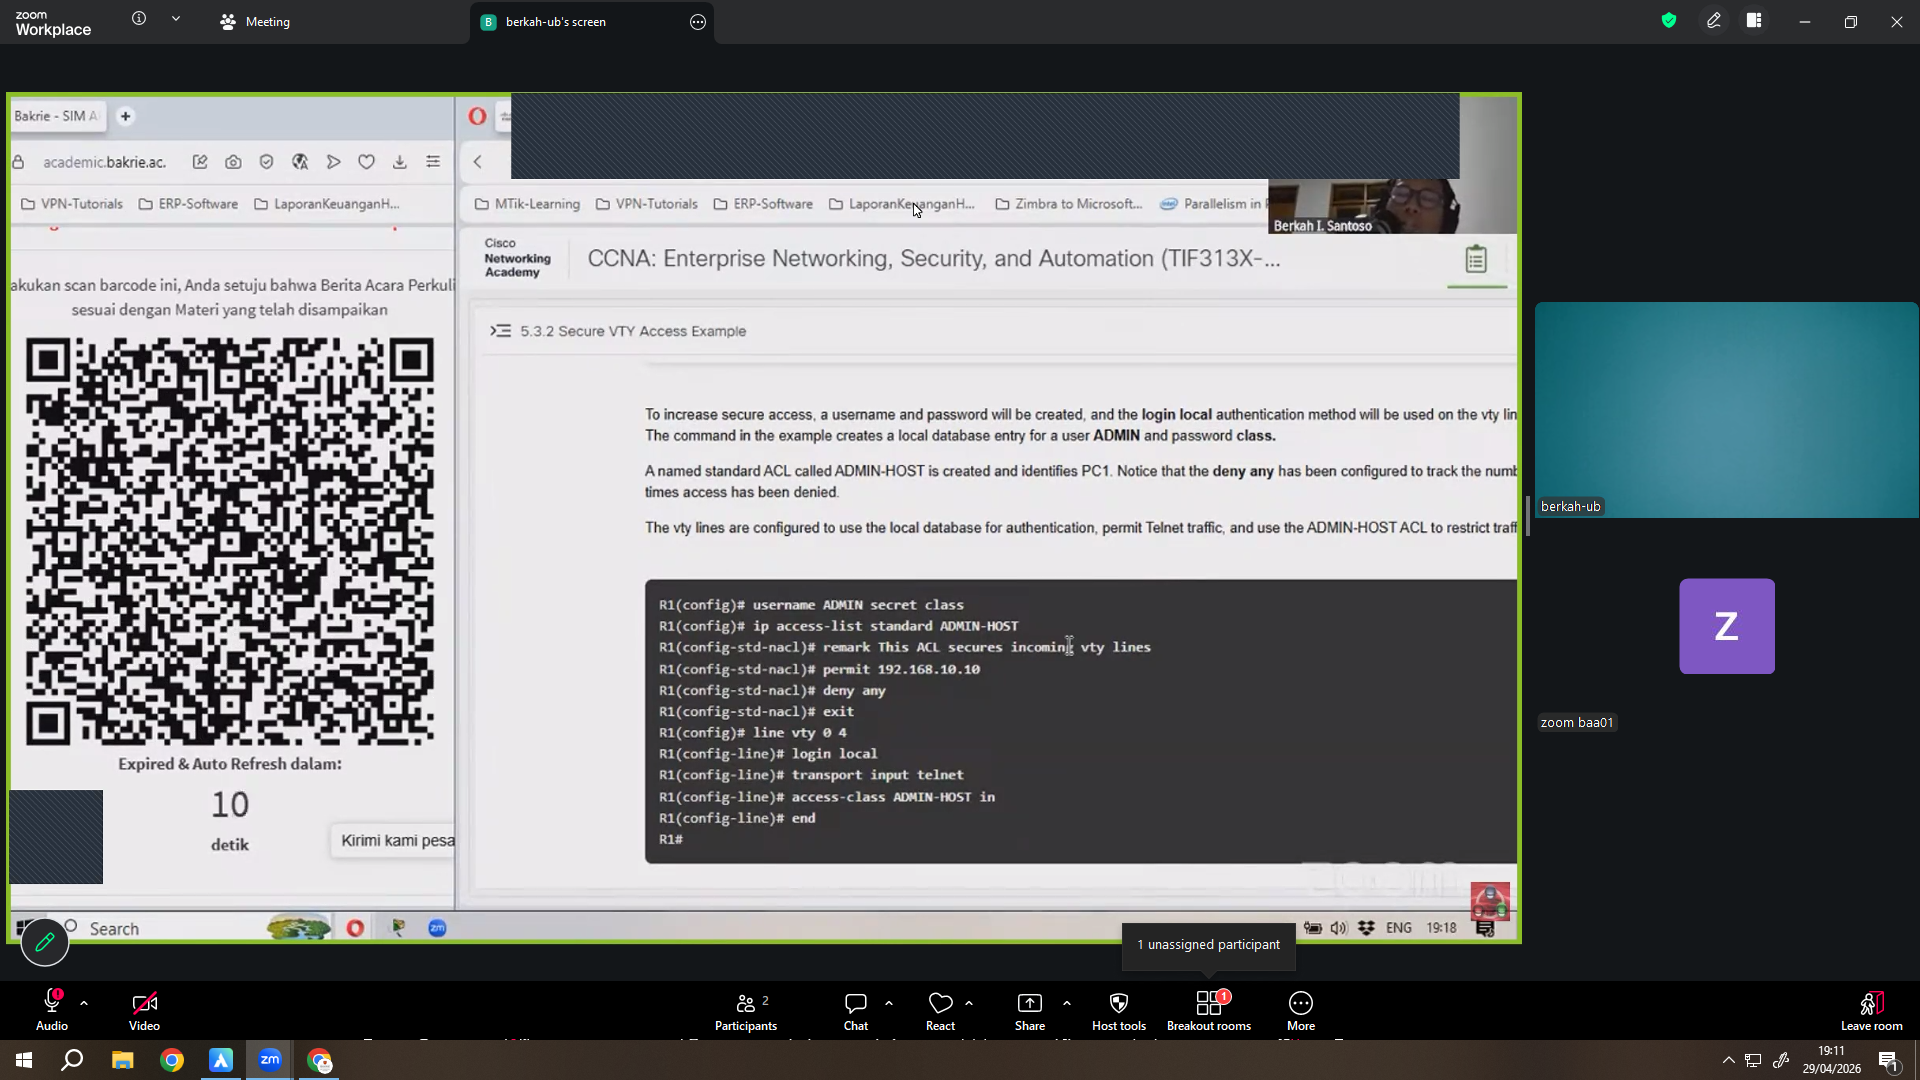Expand the React options chevron
1920x1080 pixels.
(969, 1002)
